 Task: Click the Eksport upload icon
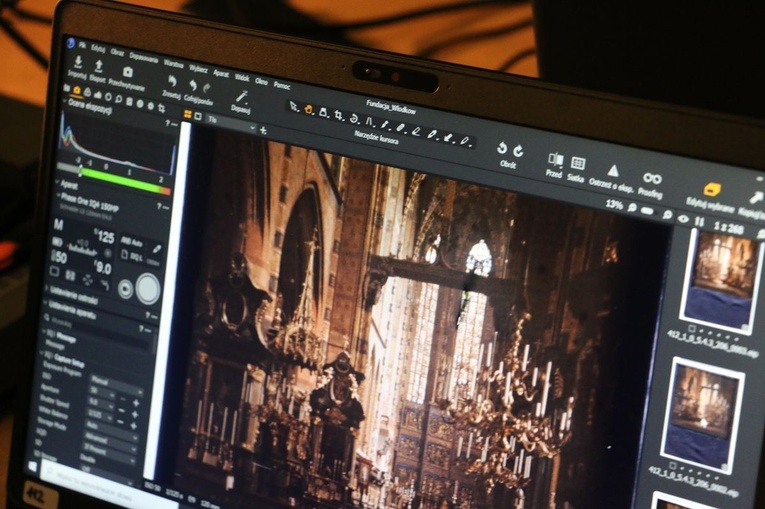tap(99, 66)
